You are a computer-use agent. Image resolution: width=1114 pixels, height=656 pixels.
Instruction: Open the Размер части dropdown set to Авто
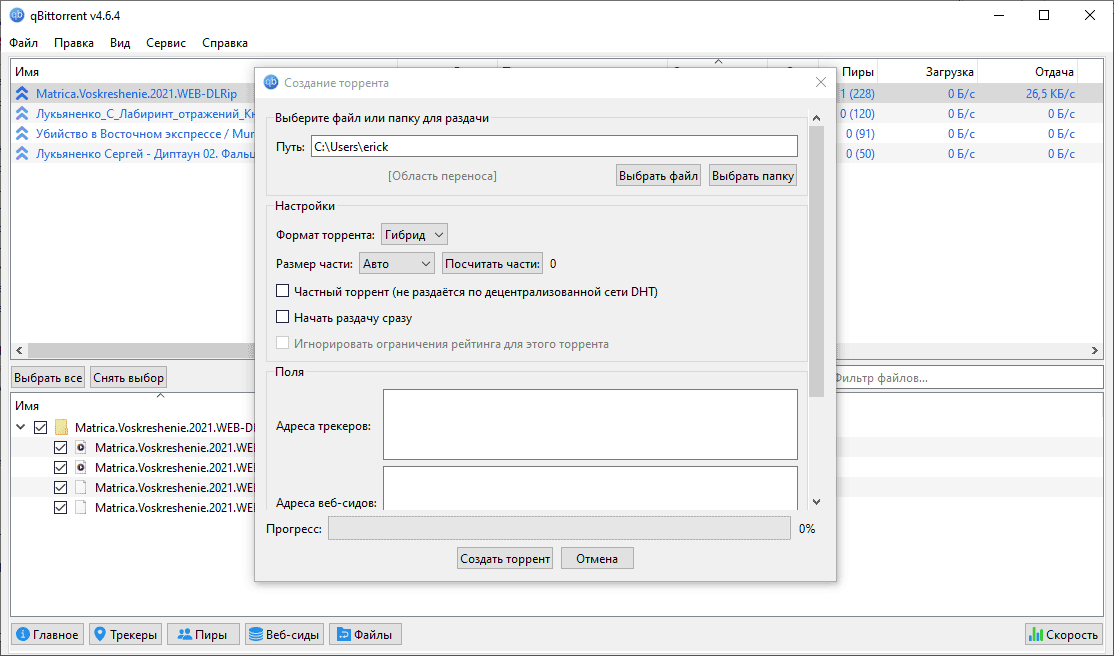pyautogui.click(x=396, y=264)
